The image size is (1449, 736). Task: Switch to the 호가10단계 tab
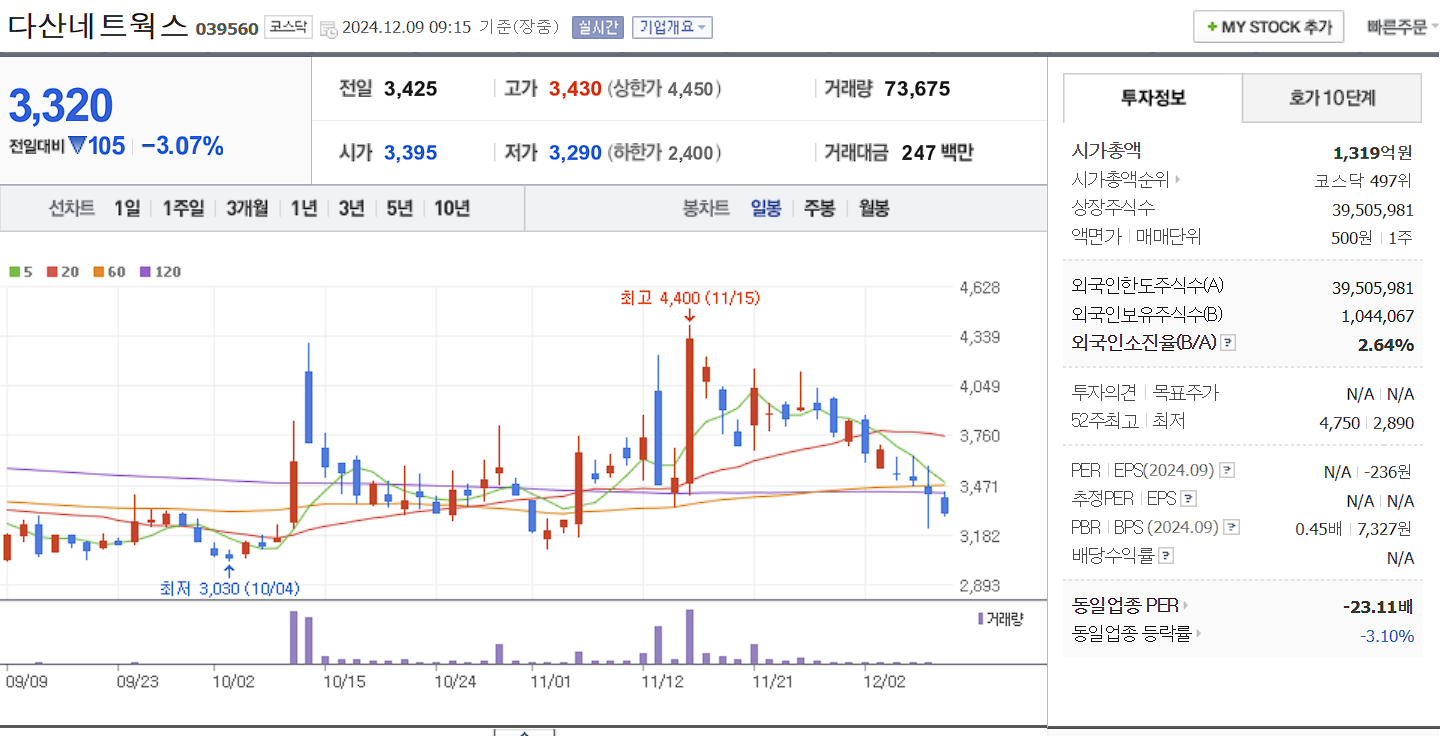(x=1332, y=98)
